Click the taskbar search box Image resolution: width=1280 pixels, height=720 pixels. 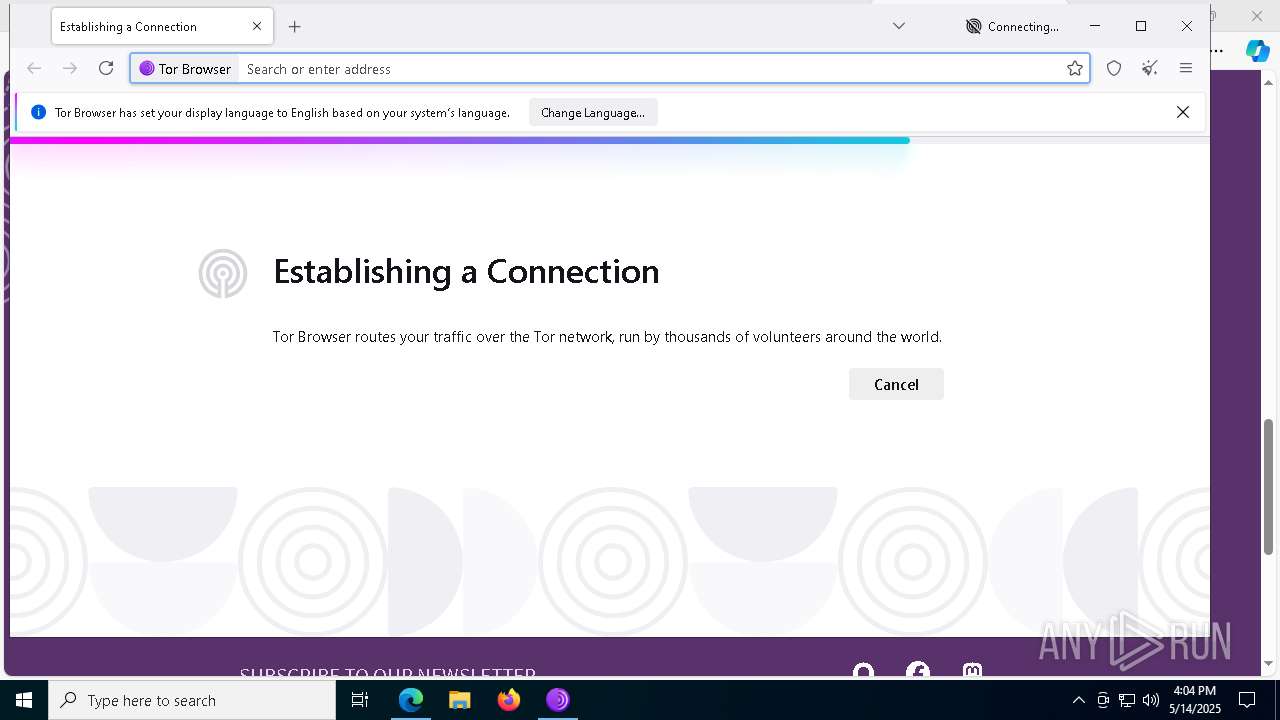pos(192,700)
